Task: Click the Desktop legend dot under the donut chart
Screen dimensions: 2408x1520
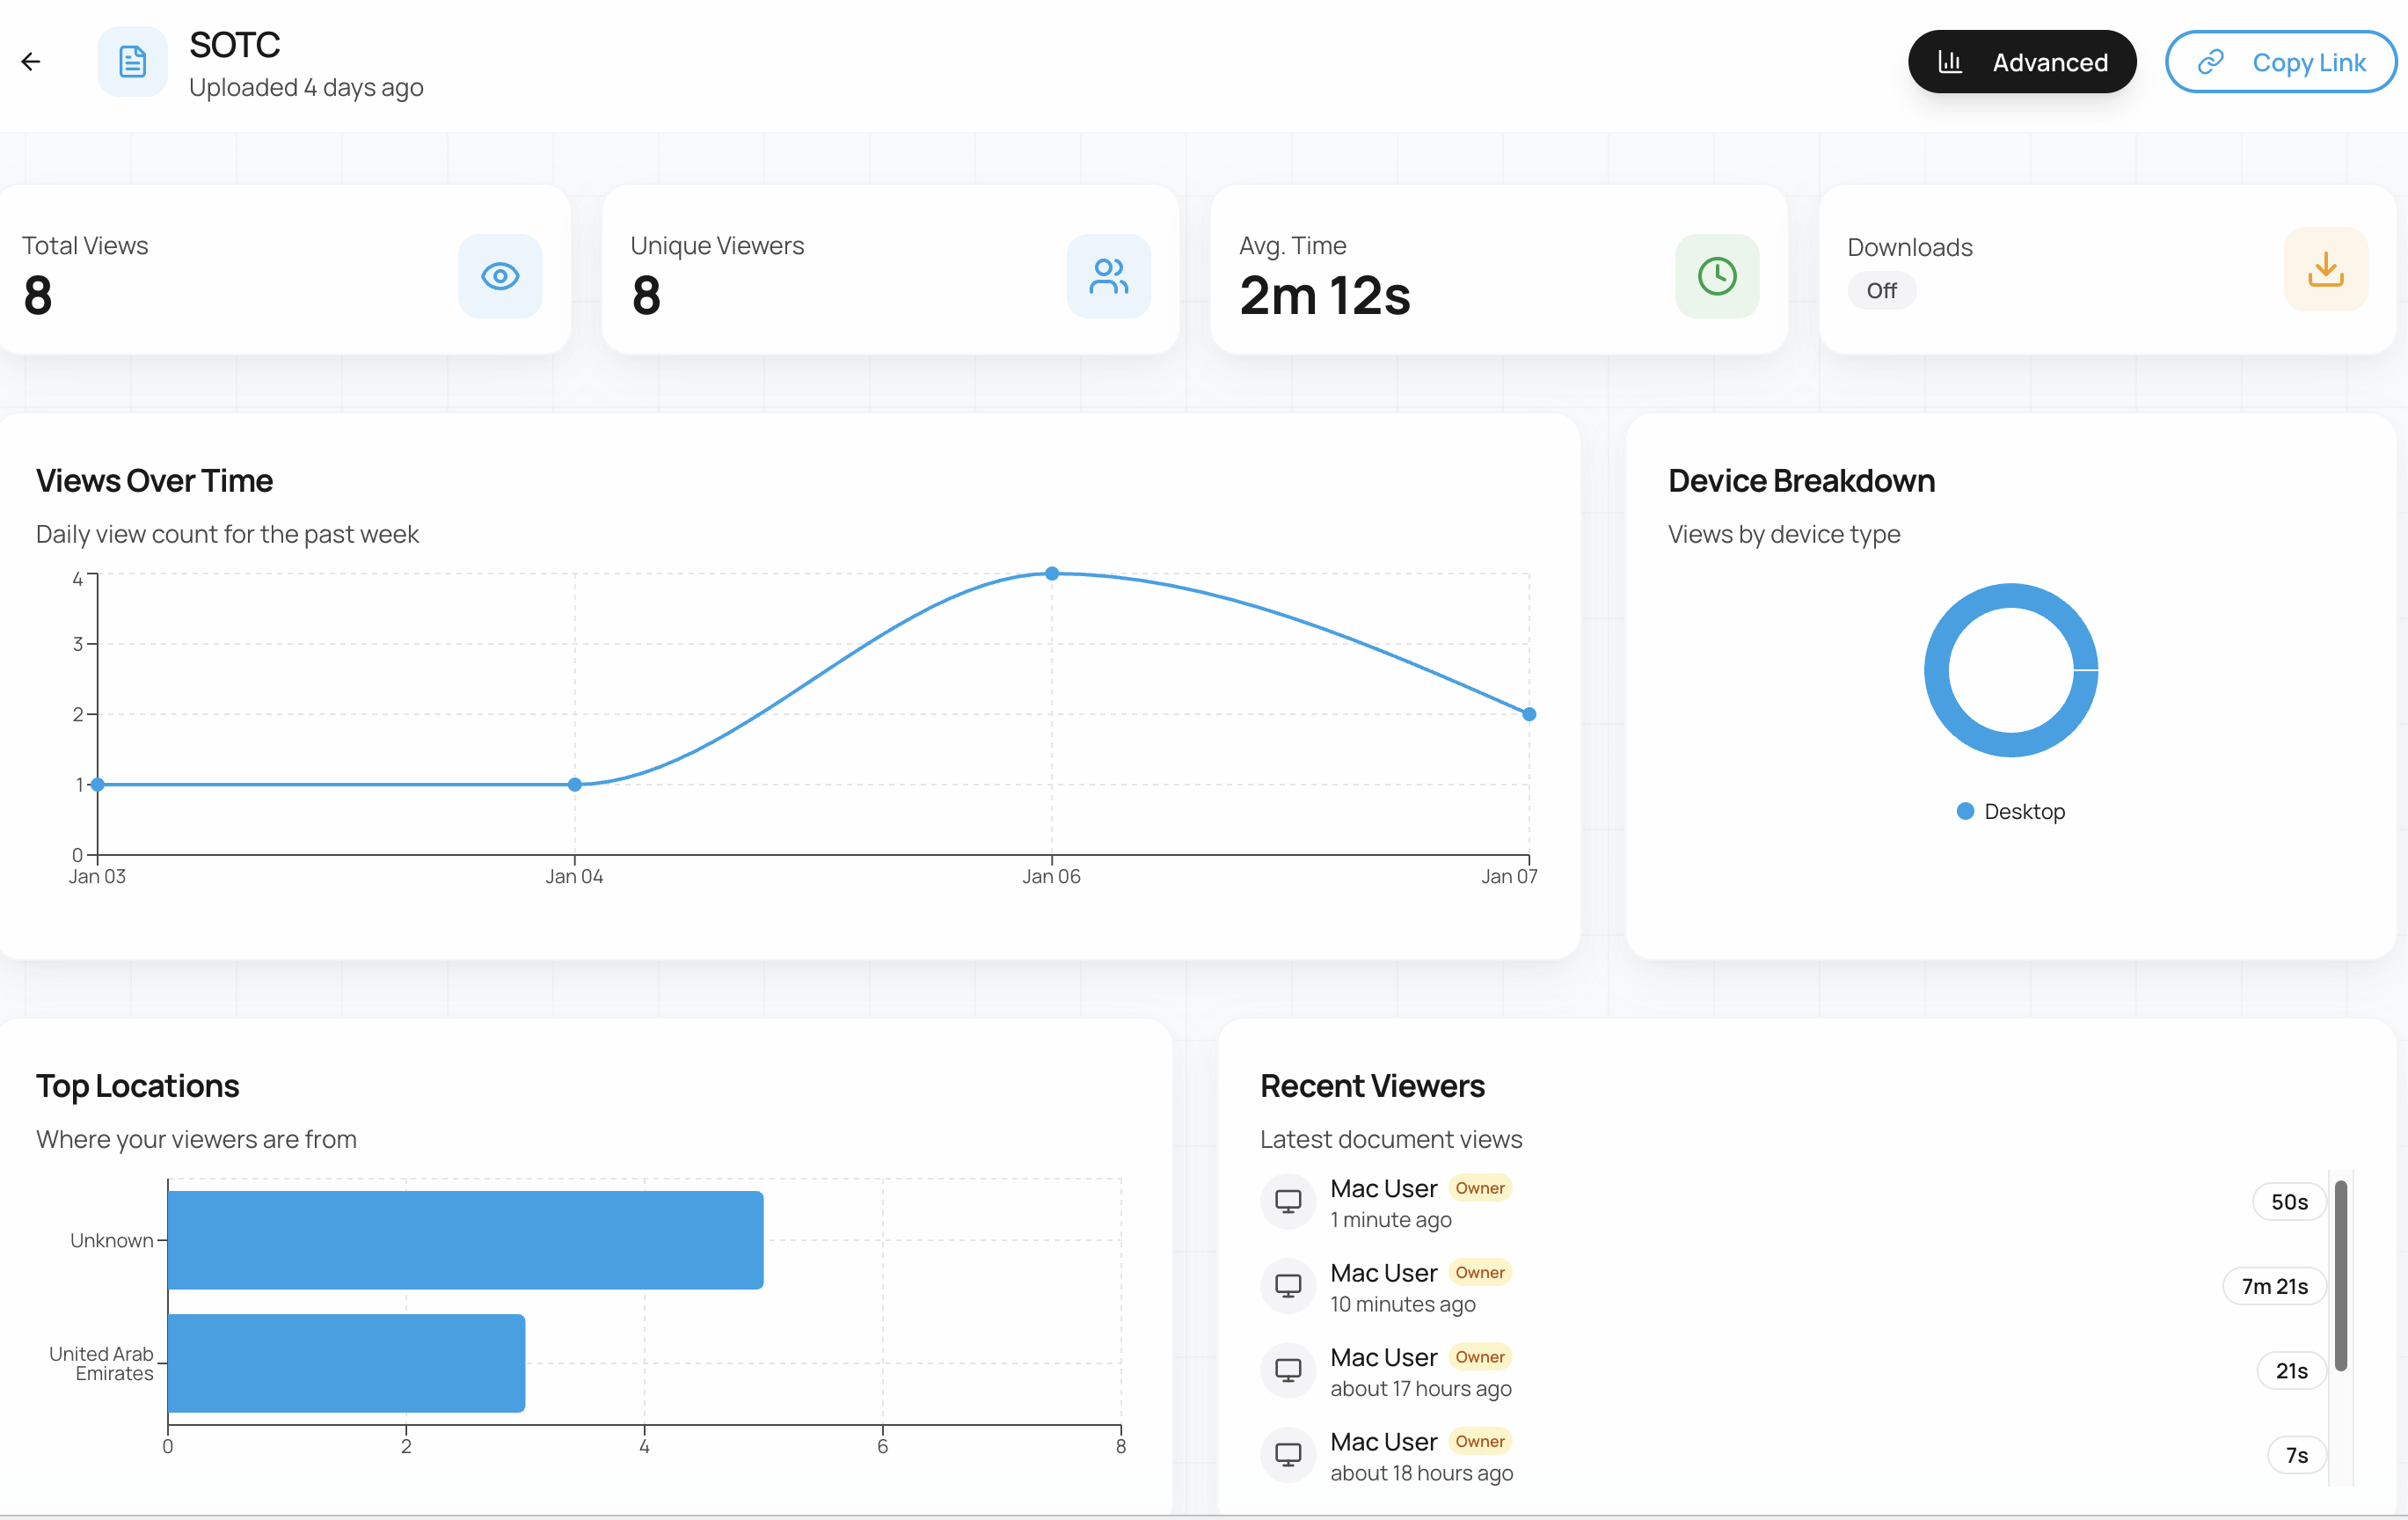Action: [x=1965, y=811]
